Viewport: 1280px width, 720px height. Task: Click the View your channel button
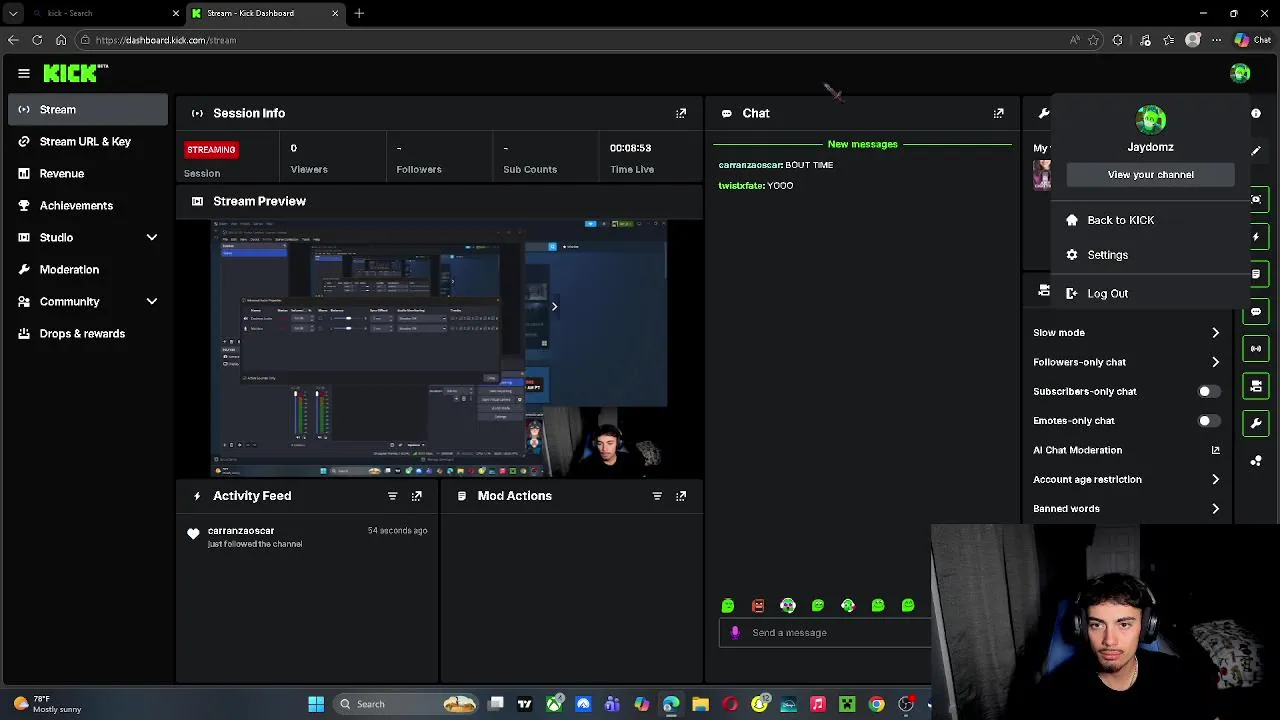(x=1150, y=174)
